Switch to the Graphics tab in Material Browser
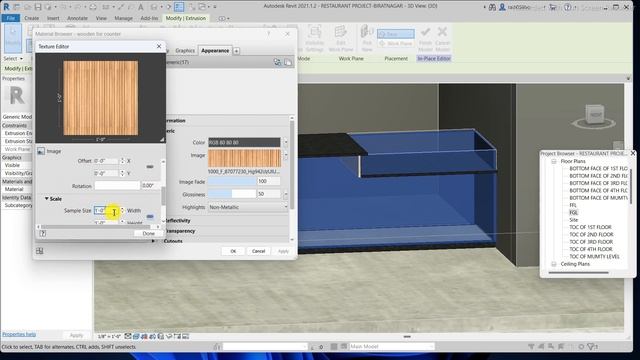This screenshot has height=360, width=640. click(x=185, y=51)
